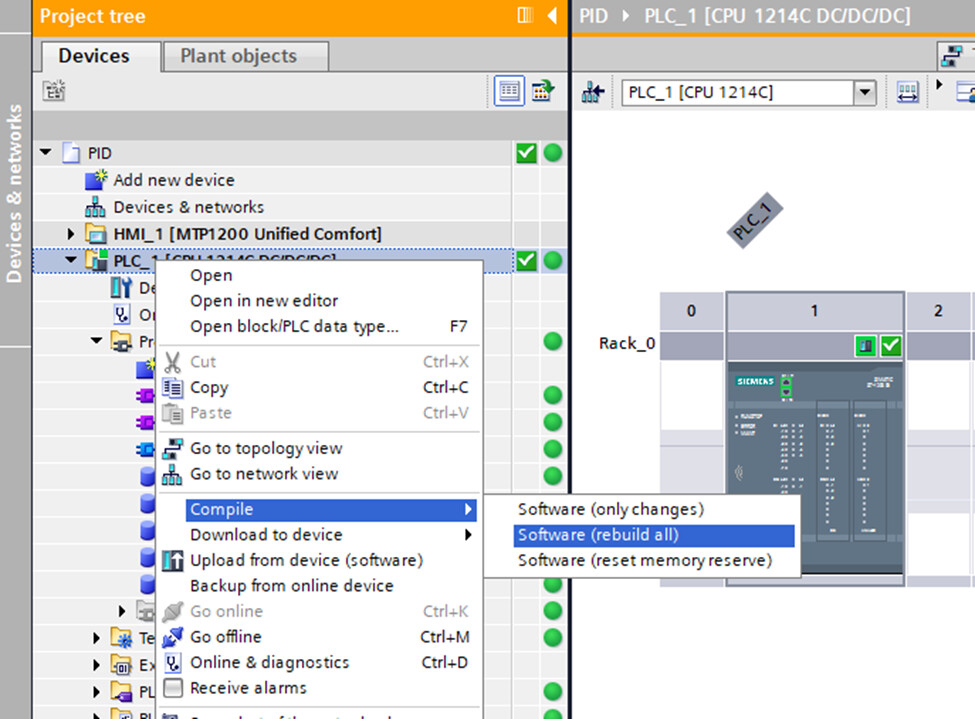Open Download to device submenu
Viewport: 975px width, 719px height.
[331, 535]
